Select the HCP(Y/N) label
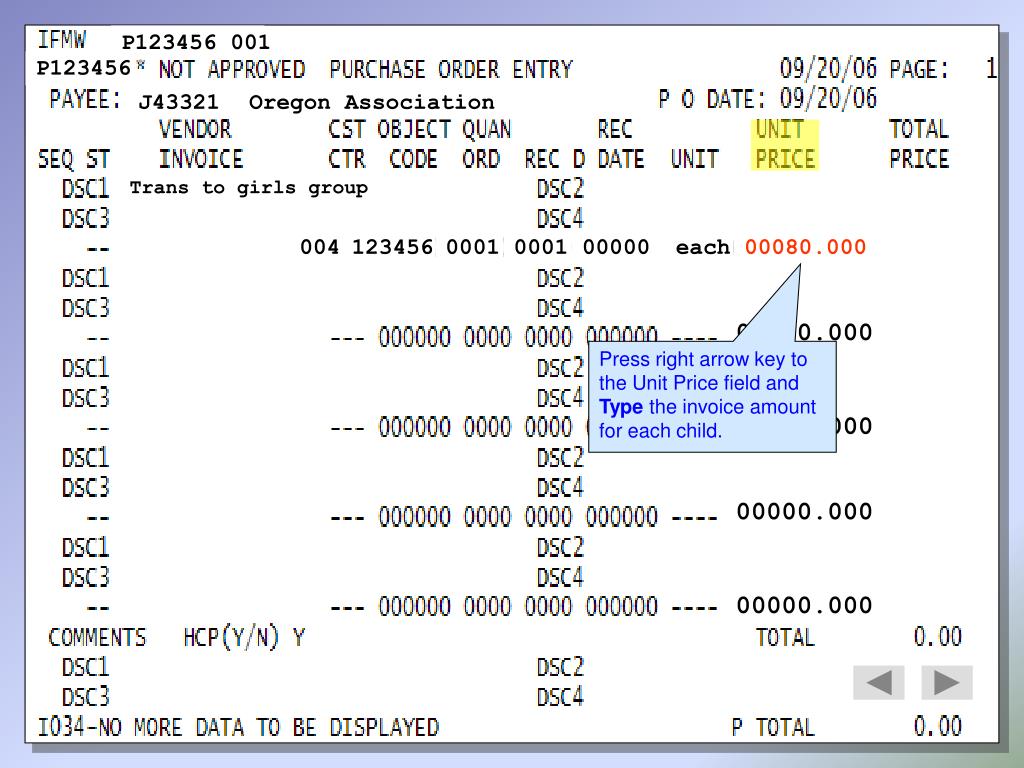Viewport: 1024px width, 768px height. click(231, 637)
